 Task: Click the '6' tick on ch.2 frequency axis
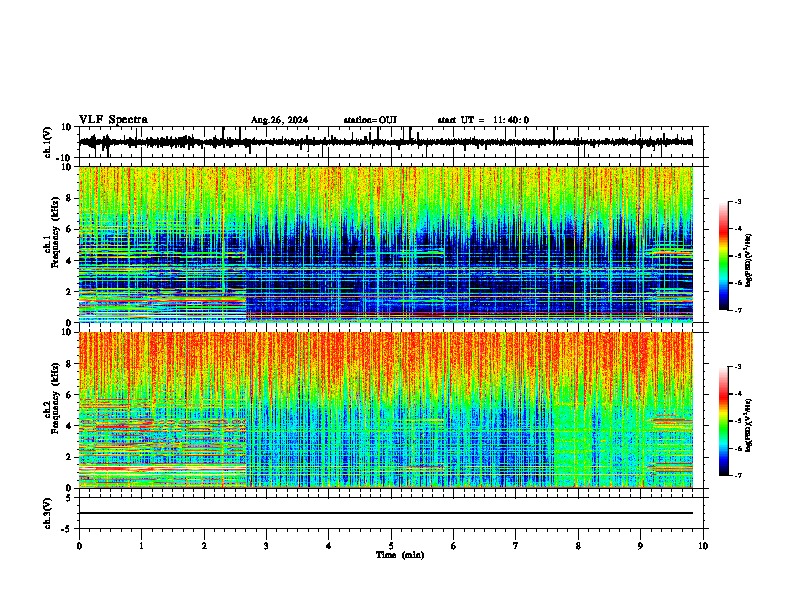(70, 394)
